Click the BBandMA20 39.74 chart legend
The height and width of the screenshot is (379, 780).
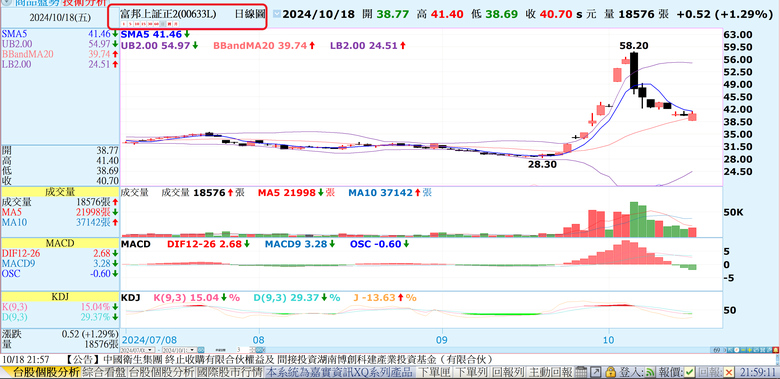point(265,46)
